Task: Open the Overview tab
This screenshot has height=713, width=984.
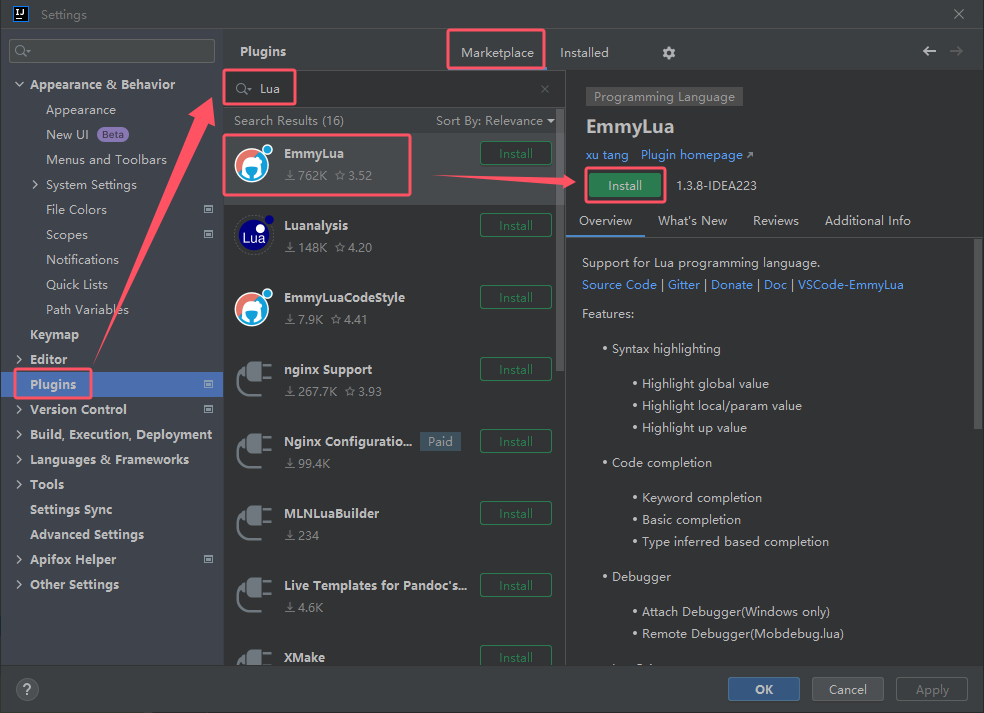Action: tap(606, 221)
